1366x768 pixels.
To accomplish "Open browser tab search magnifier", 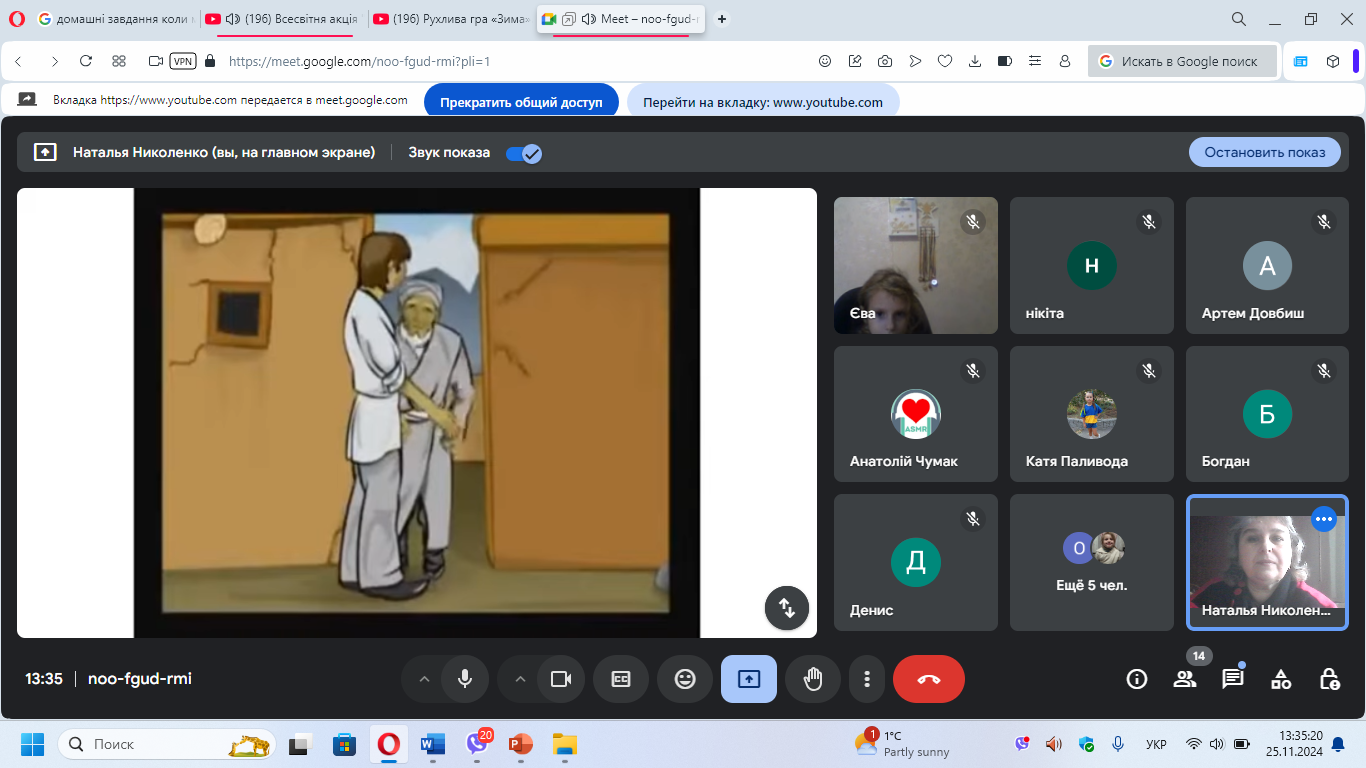I will pyautogui.click(x=1239, y=19).
